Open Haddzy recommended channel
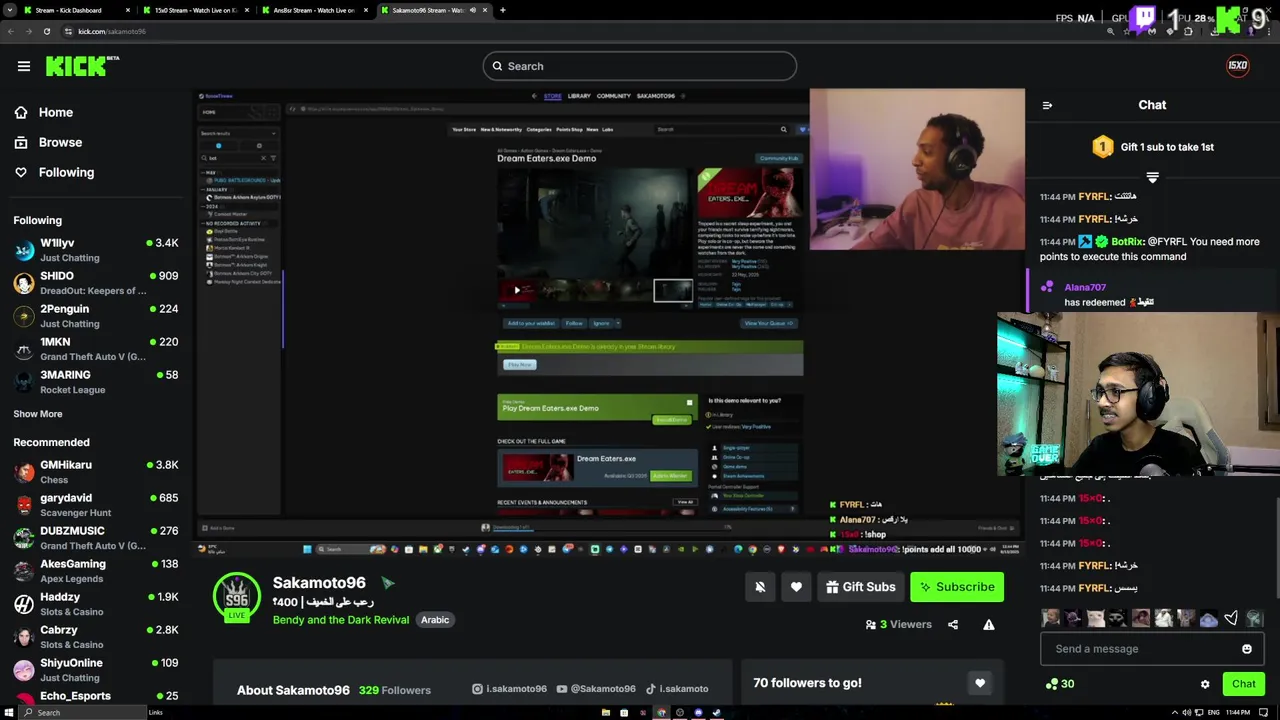The width and height of the screenshot is (1280, 720). [x=95, y=604]
